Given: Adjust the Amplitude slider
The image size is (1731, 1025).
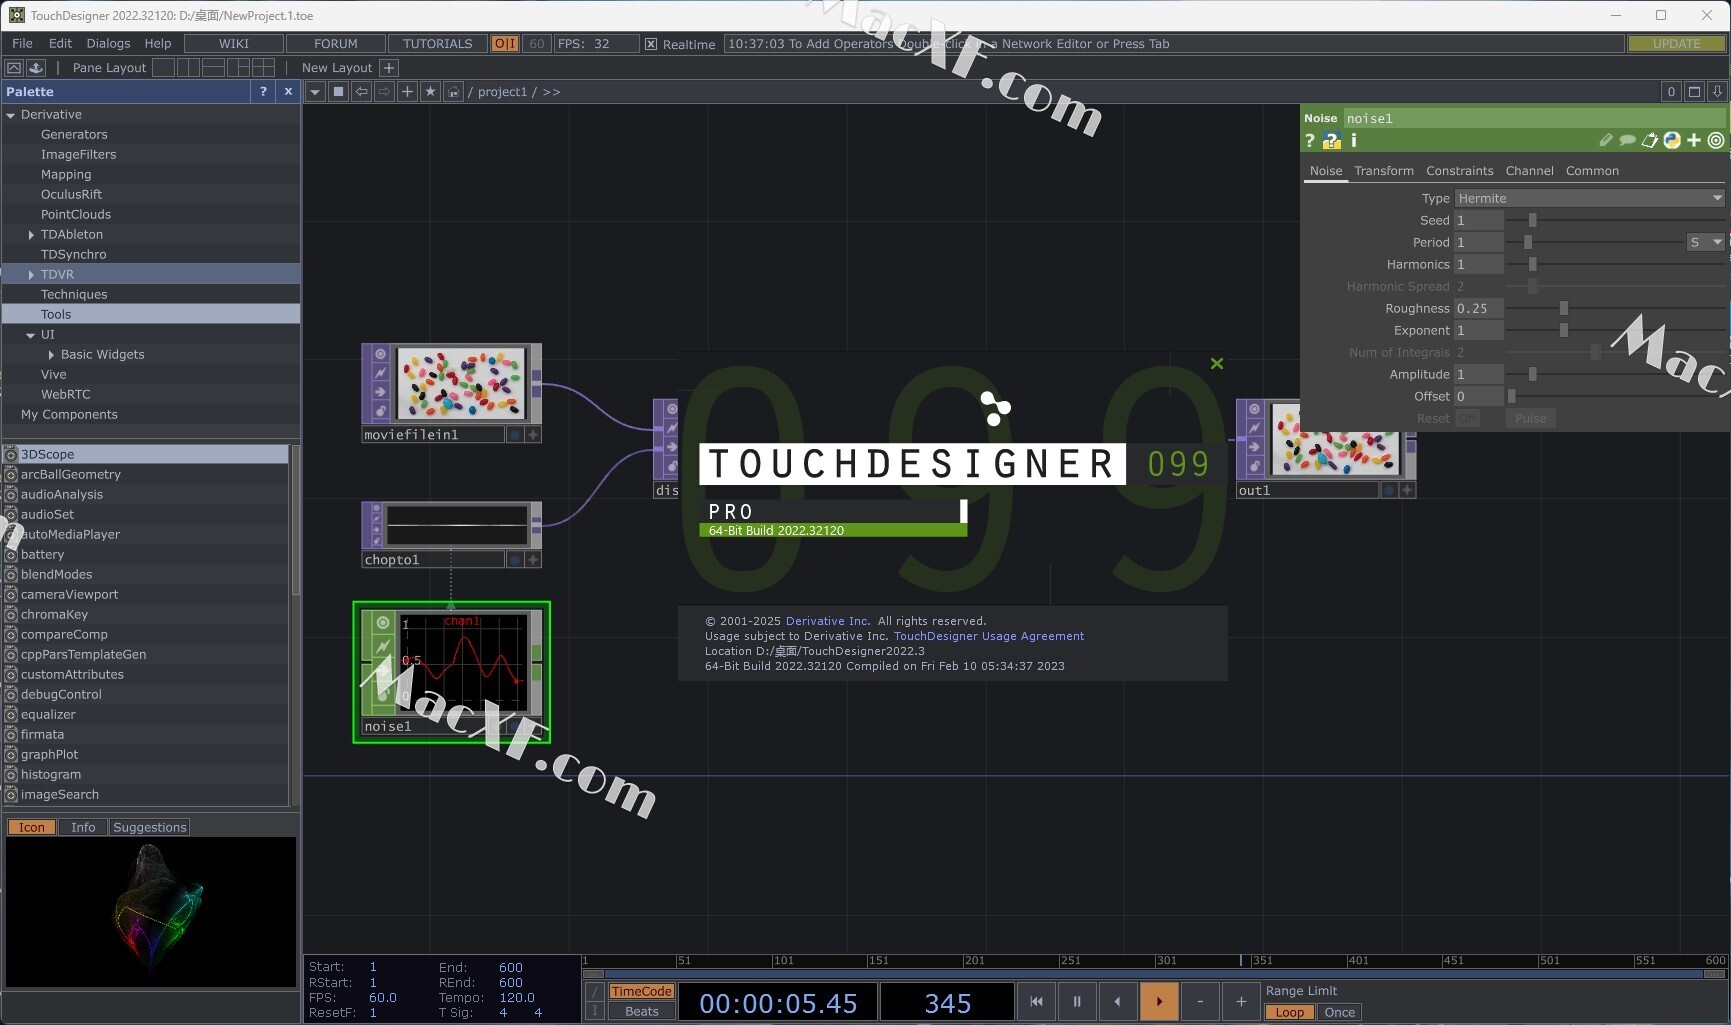Looking at the screenshot, I should click(1532, 375).
